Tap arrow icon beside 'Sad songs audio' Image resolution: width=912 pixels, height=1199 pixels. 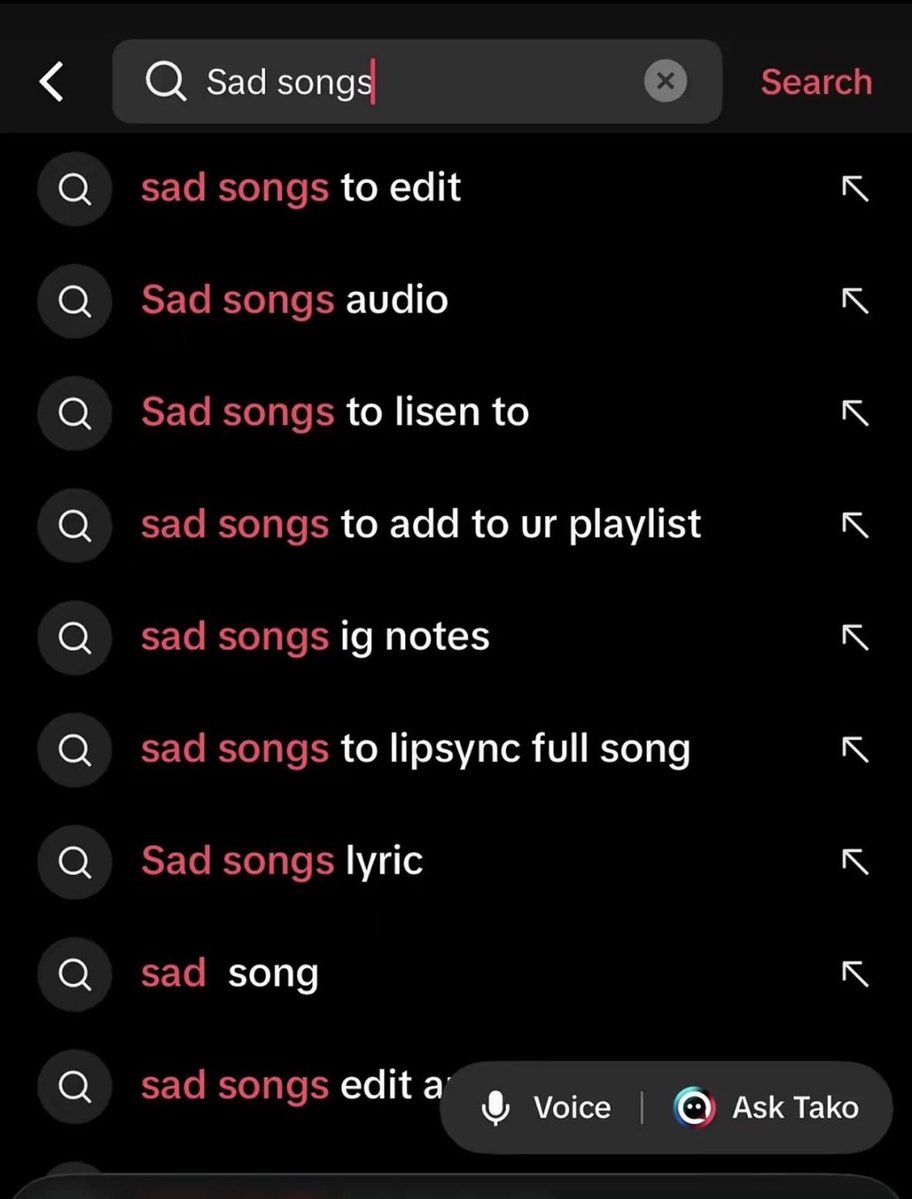[x=855, y=300]
